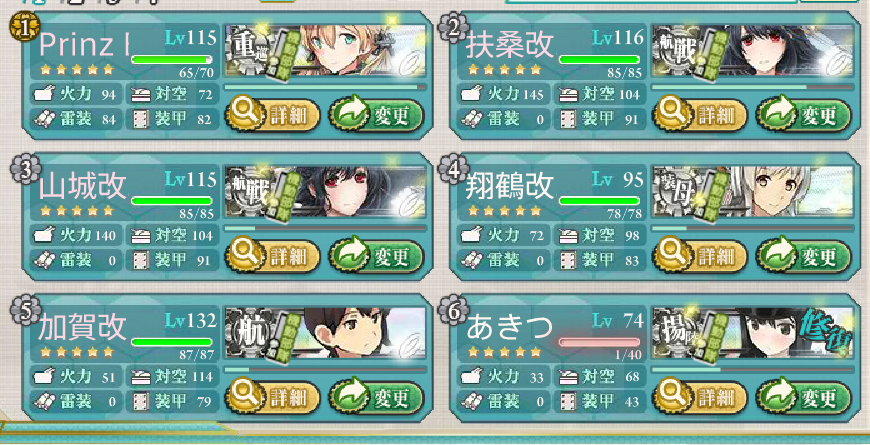Click the red HP bar of あきつ丸

pos(599,342)
